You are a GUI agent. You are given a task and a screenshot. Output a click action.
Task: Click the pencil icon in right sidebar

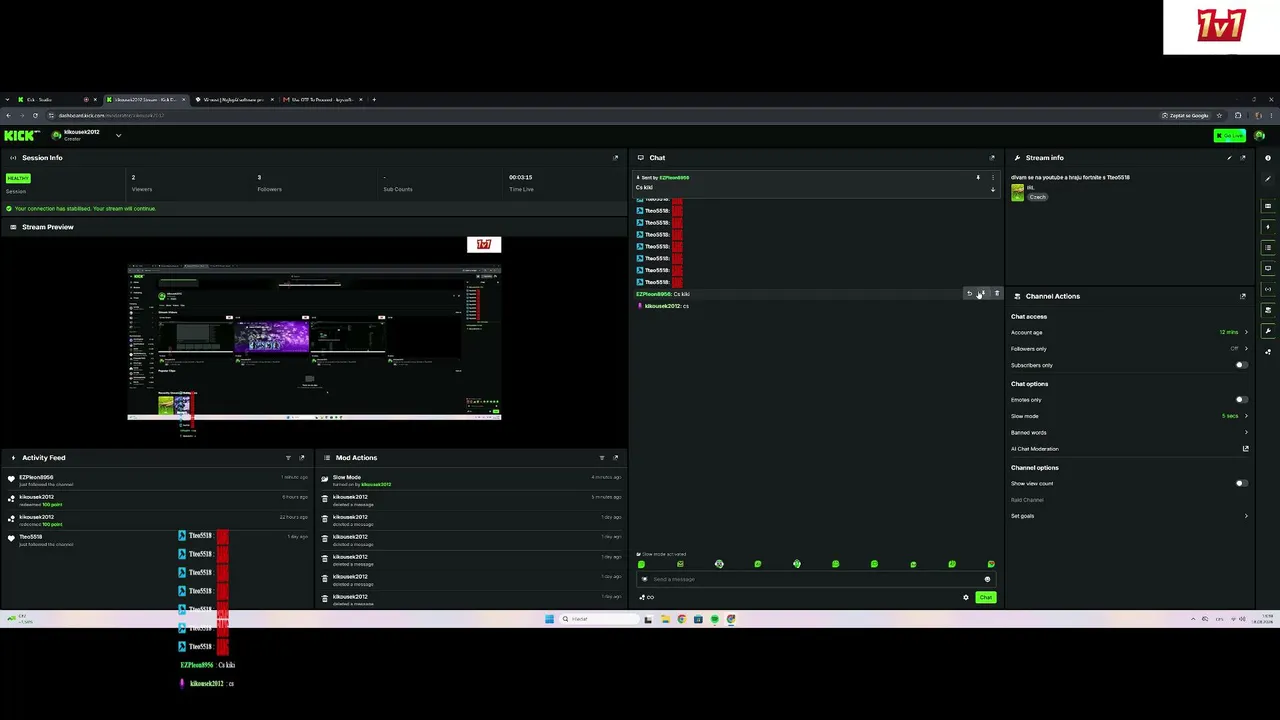click(x=1268, y=179)
